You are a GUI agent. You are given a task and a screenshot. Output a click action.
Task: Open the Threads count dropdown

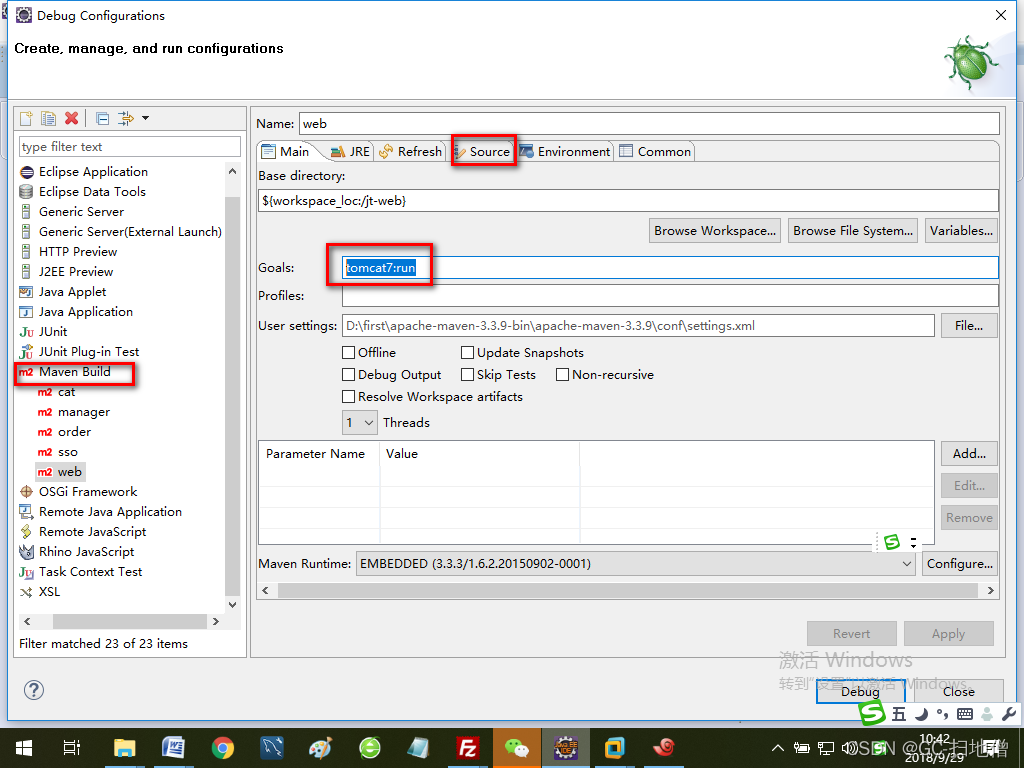pyautogui.click(x=360, y=423)
